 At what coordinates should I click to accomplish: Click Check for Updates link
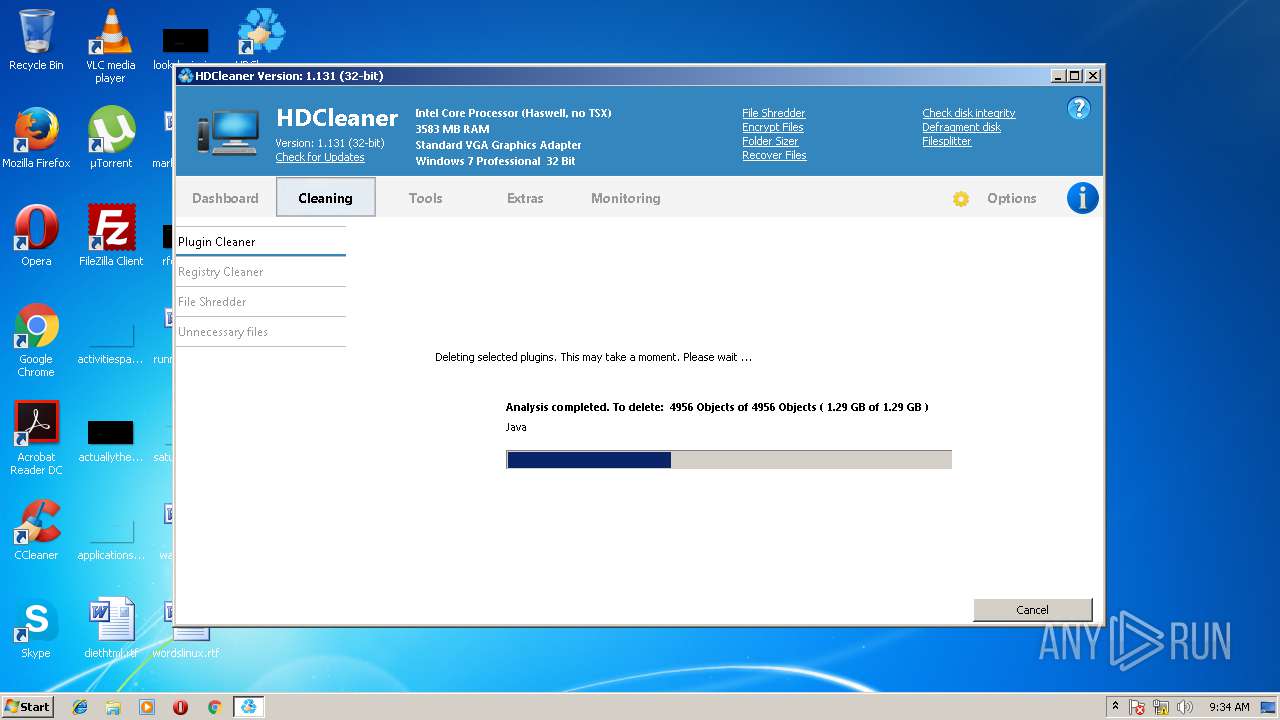point(320,157)
